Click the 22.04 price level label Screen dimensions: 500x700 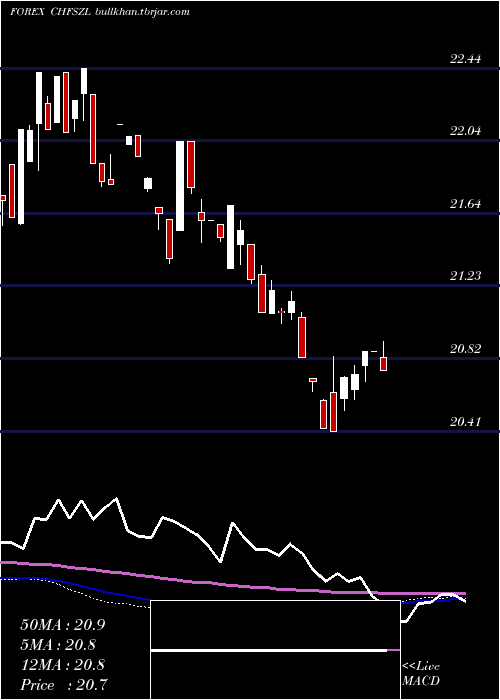465,131
